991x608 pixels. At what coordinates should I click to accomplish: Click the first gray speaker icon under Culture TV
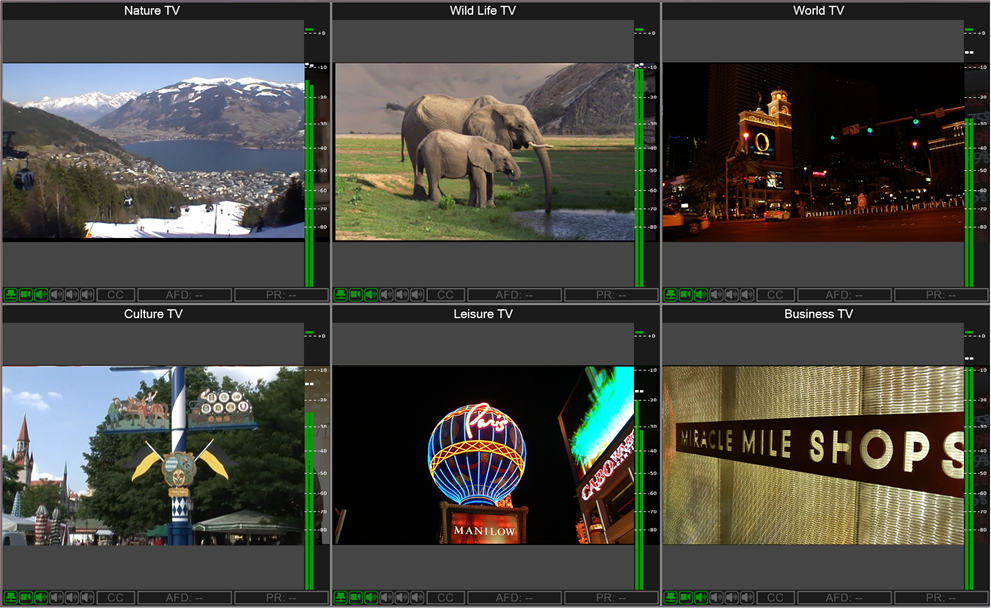click(57, 598)
